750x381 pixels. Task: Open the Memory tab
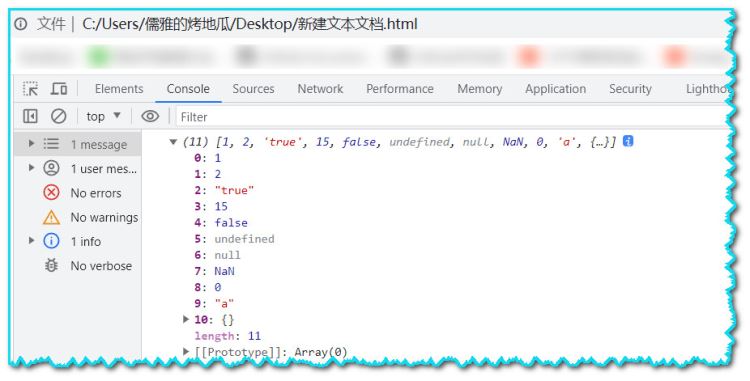pos(480,89)
